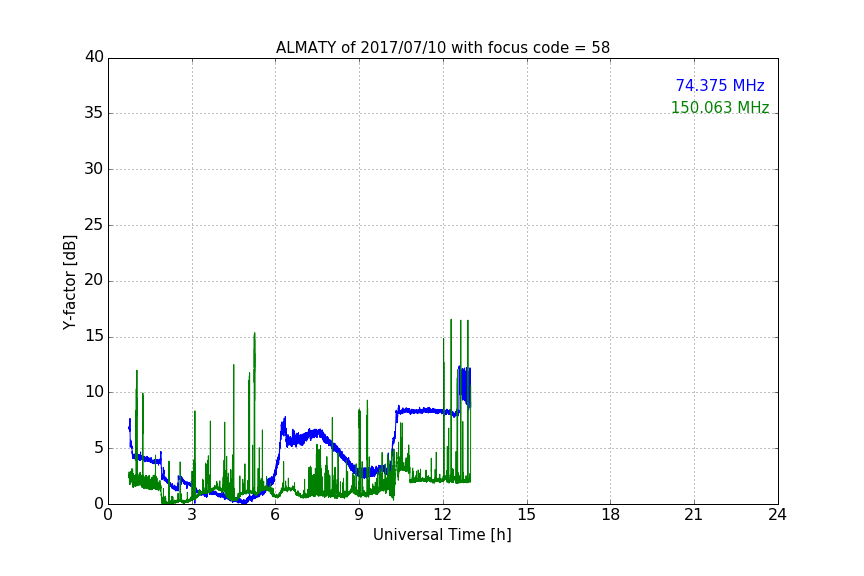Click the y-axis tick label '35'
The image size is (864, 576).
(94, 113)
